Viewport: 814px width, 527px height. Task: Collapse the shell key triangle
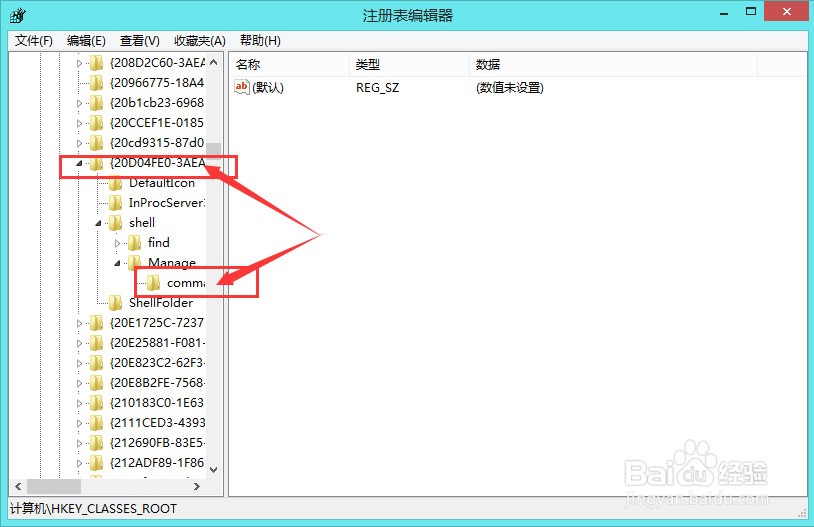click(98, 223)
